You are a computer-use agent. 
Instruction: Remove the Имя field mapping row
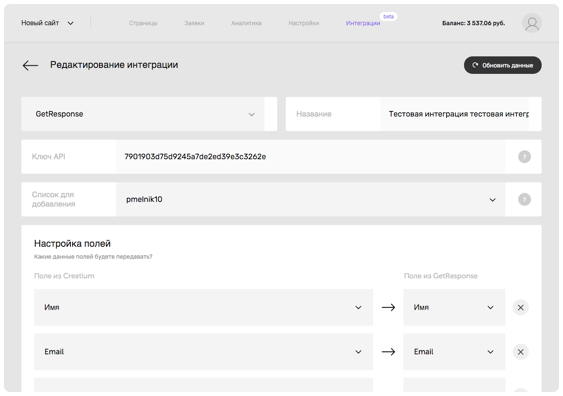pos(520,307)
